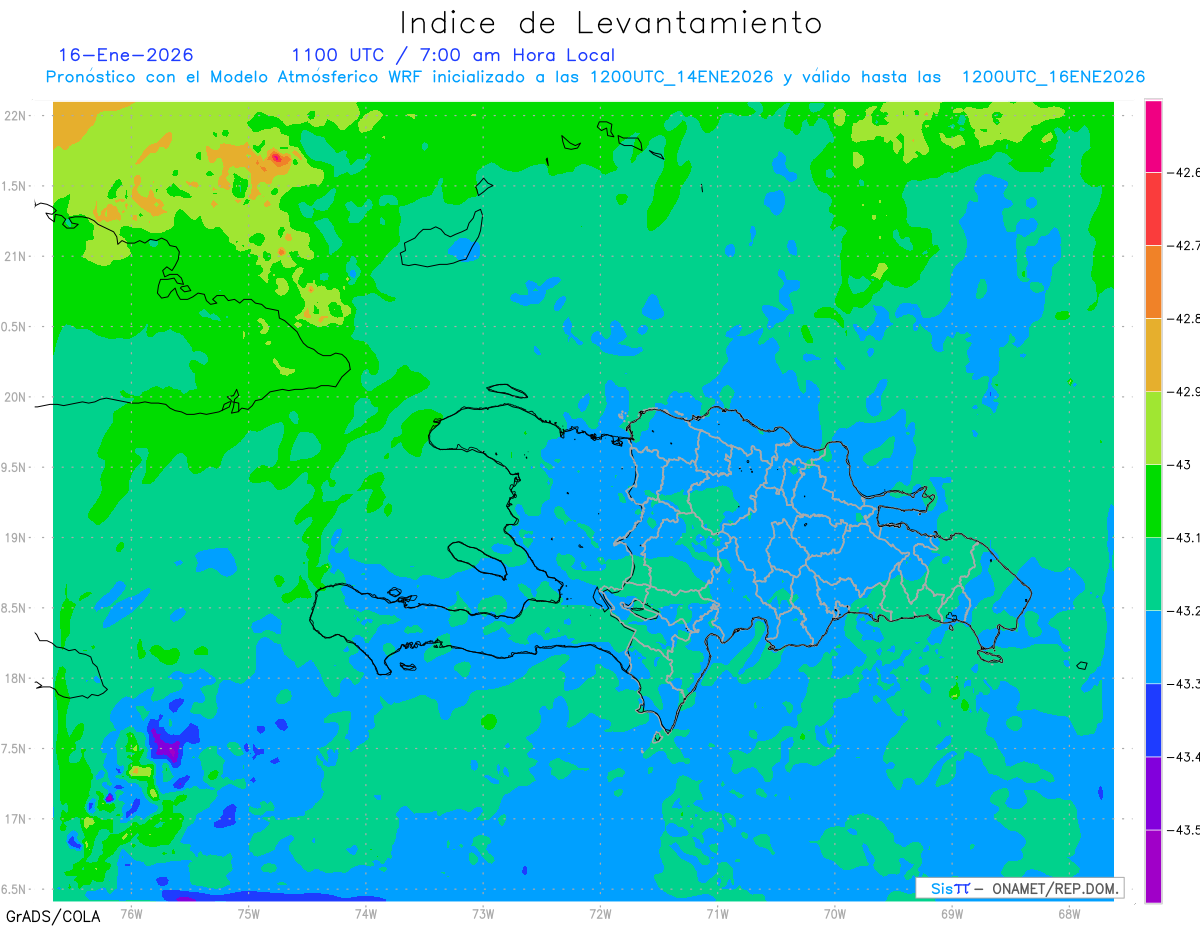Screen dimensions: 1200x927
Task: Click the '74W' longitude label
Action: click(366, 913)
